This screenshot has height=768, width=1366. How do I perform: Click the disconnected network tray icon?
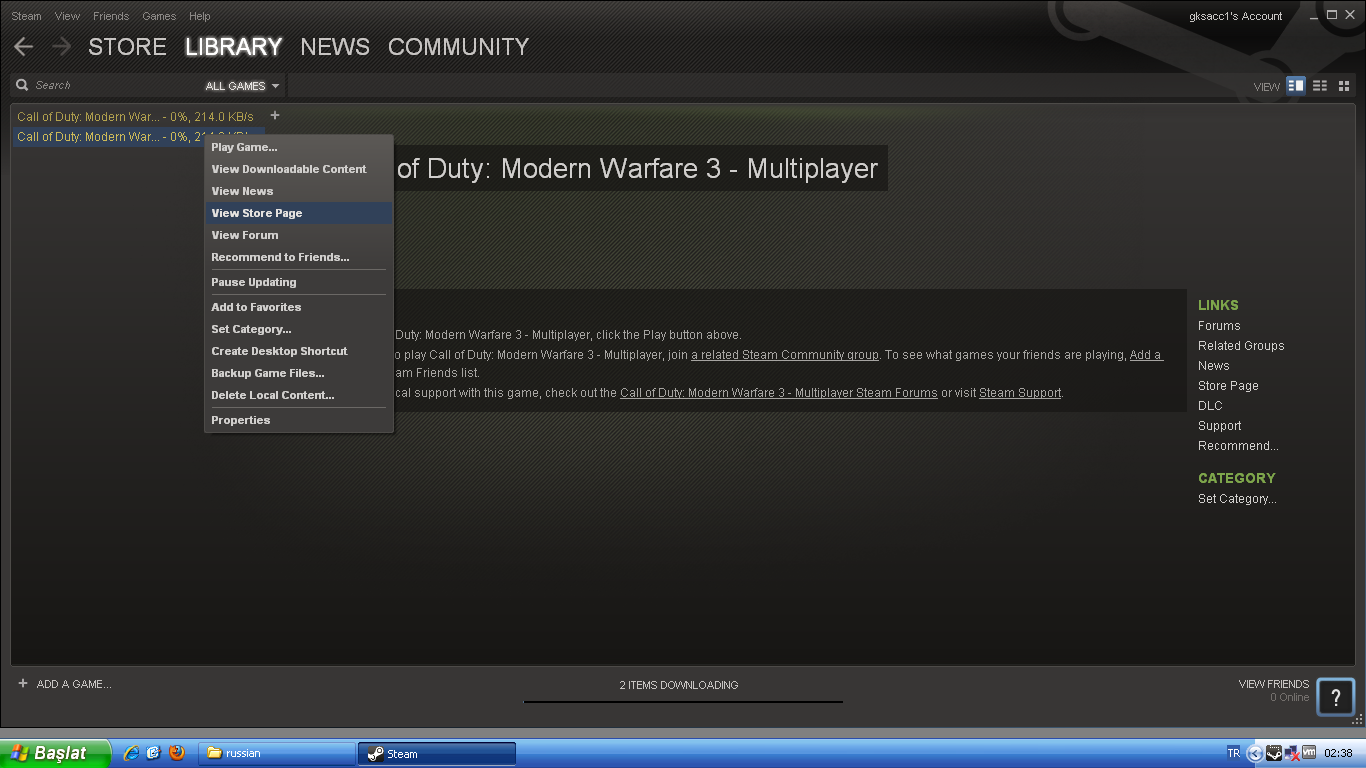pyautogui.click(x=1291, y=753)
